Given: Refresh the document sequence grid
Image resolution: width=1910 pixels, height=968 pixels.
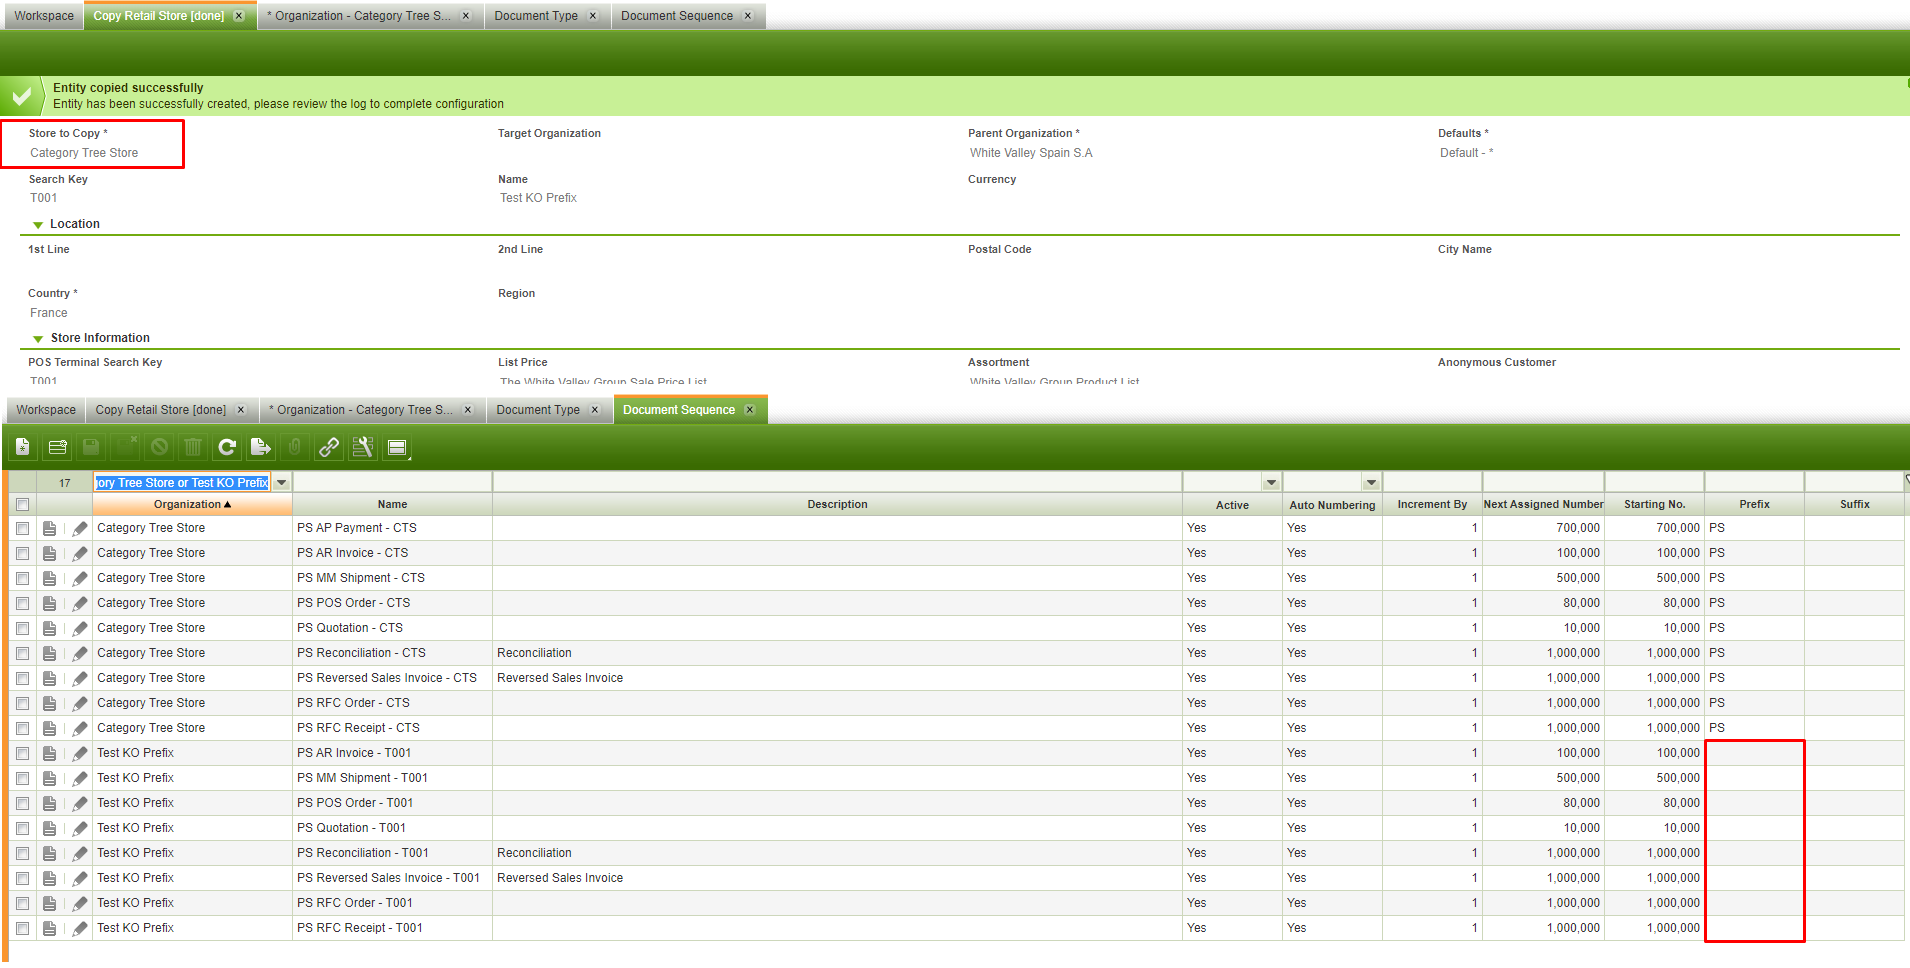Looking at the screenshot, I should pyautogui.click(x=227, y=447).
